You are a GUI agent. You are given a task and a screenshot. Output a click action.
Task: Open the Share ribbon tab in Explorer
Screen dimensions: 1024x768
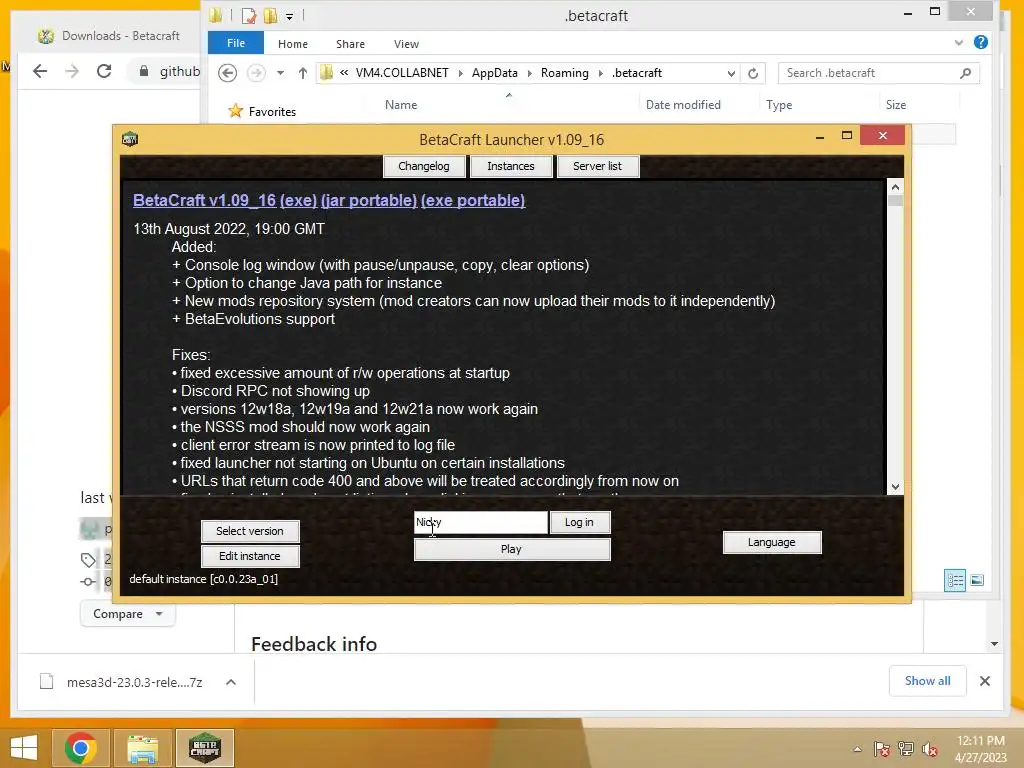point(350,44)
